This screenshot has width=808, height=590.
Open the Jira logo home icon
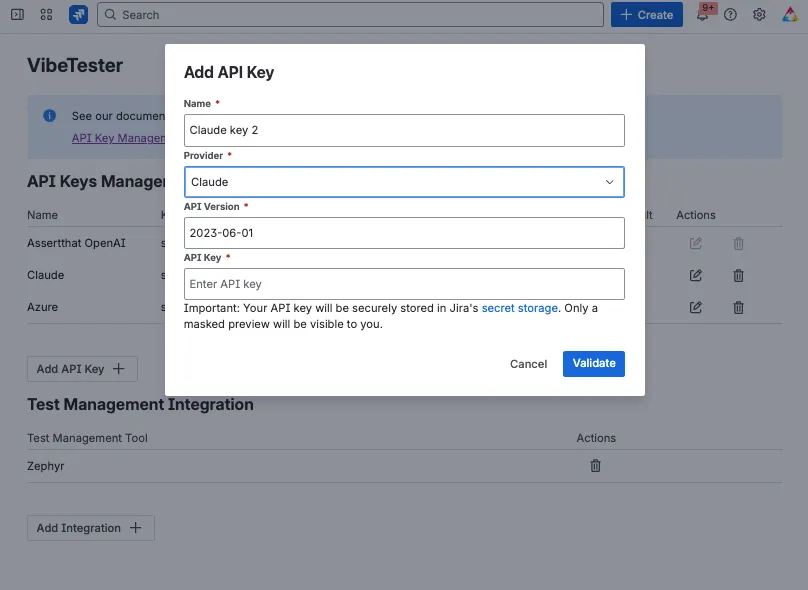point(78,14)
